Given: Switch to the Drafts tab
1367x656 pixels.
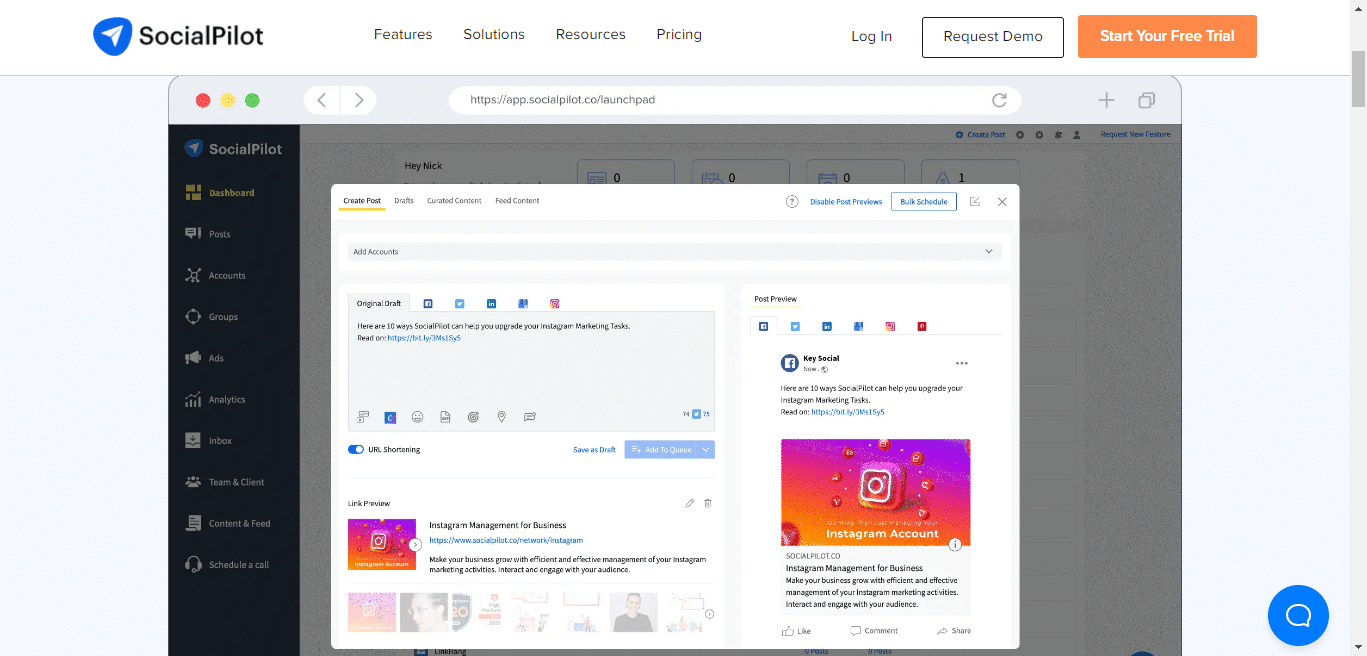Looking at the screenshot, I should pyautogui.click(x=404, y=201).
